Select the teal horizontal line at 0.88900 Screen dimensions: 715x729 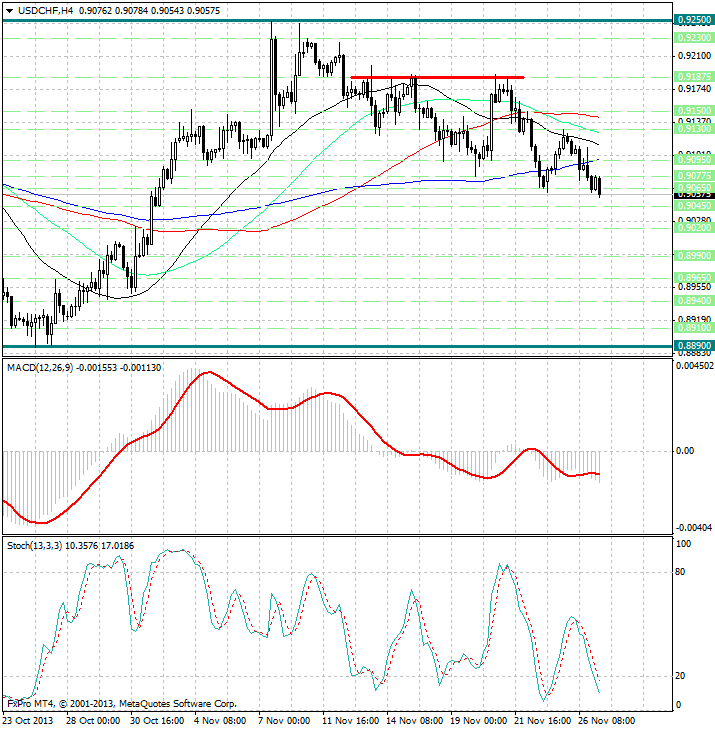pyautogui.click(x=338, y=346)
